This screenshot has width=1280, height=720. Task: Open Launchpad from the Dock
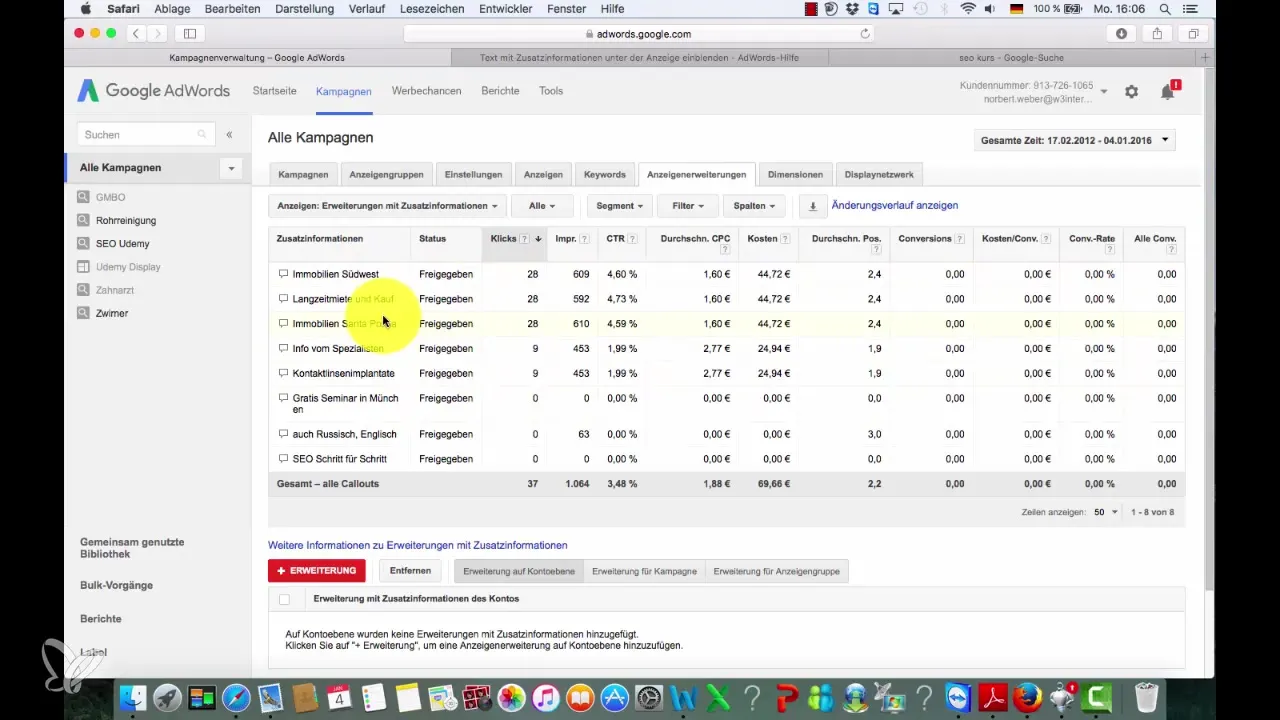[167, 697]
